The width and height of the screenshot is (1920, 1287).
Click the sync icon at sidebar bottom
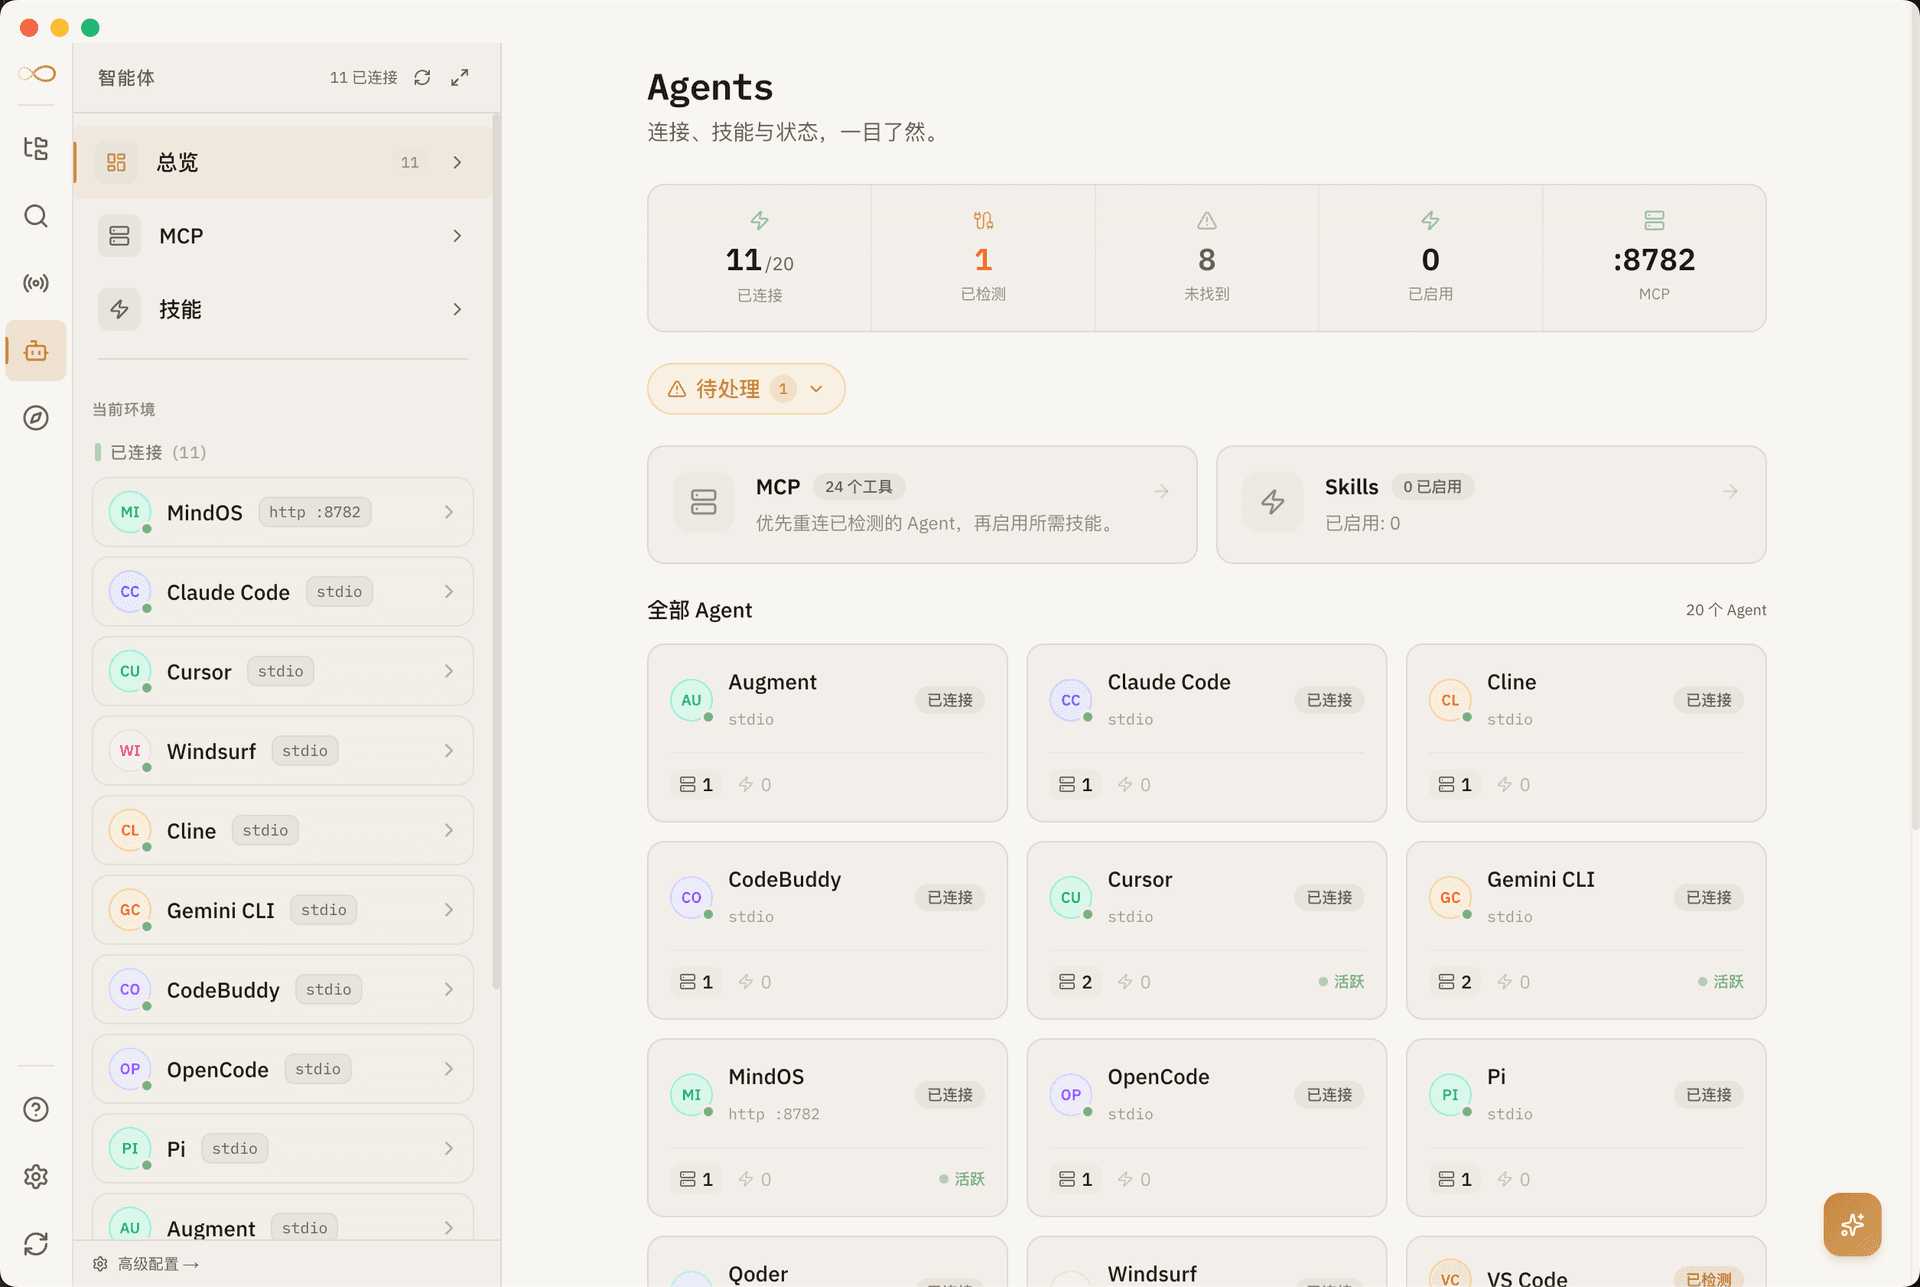coord(36,1243)
